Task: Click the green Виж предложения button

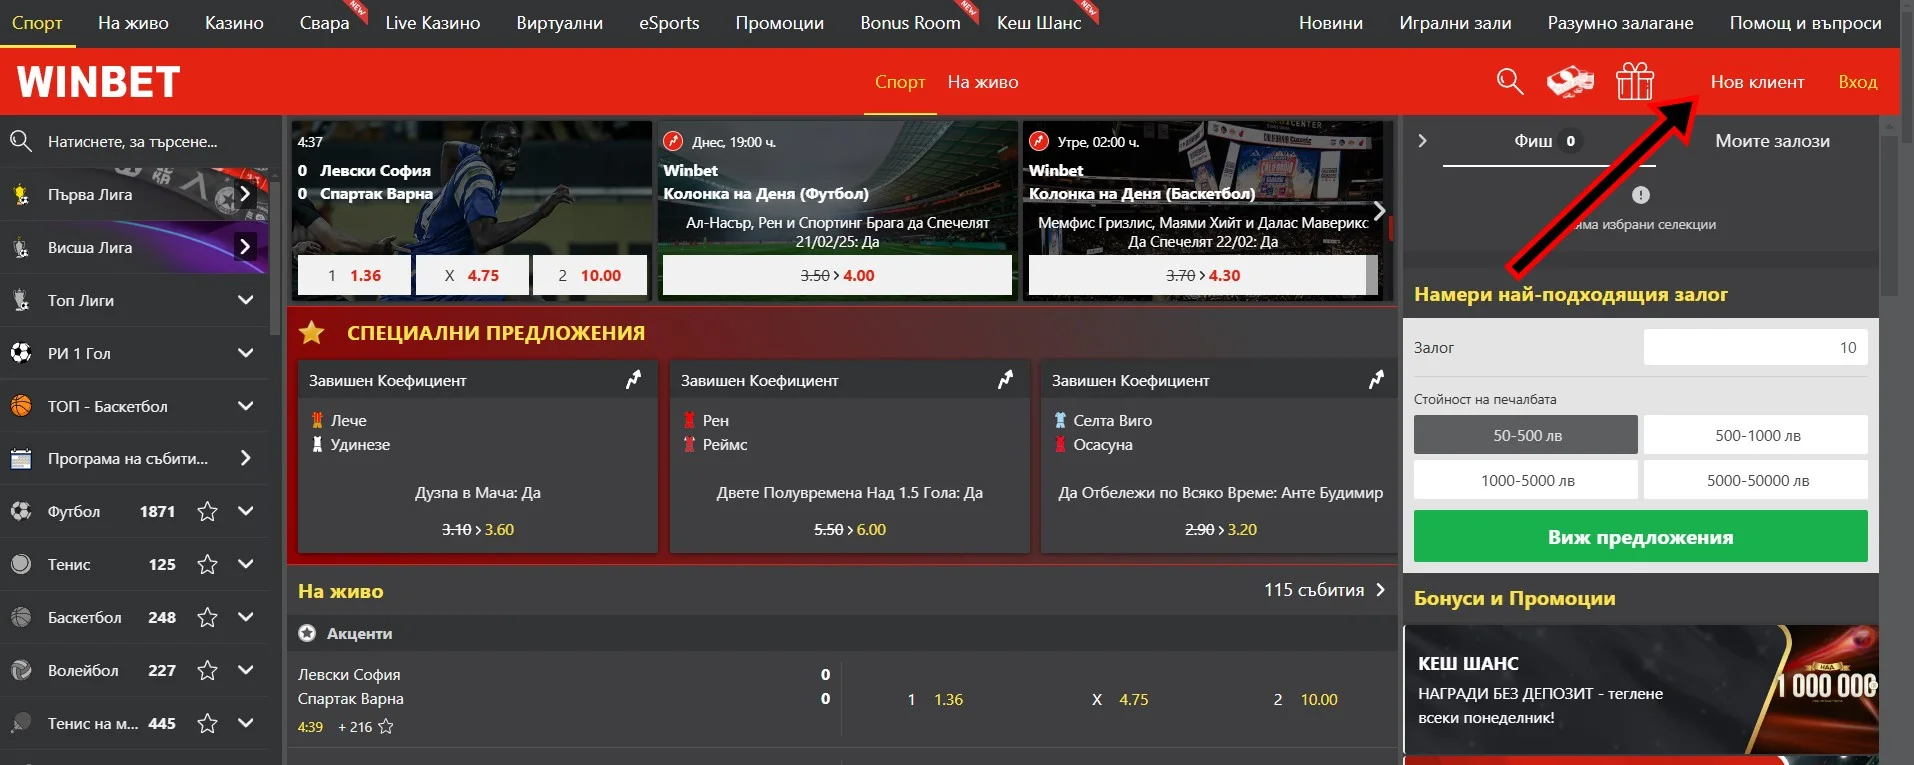Action: click(x=1640, y=536)
